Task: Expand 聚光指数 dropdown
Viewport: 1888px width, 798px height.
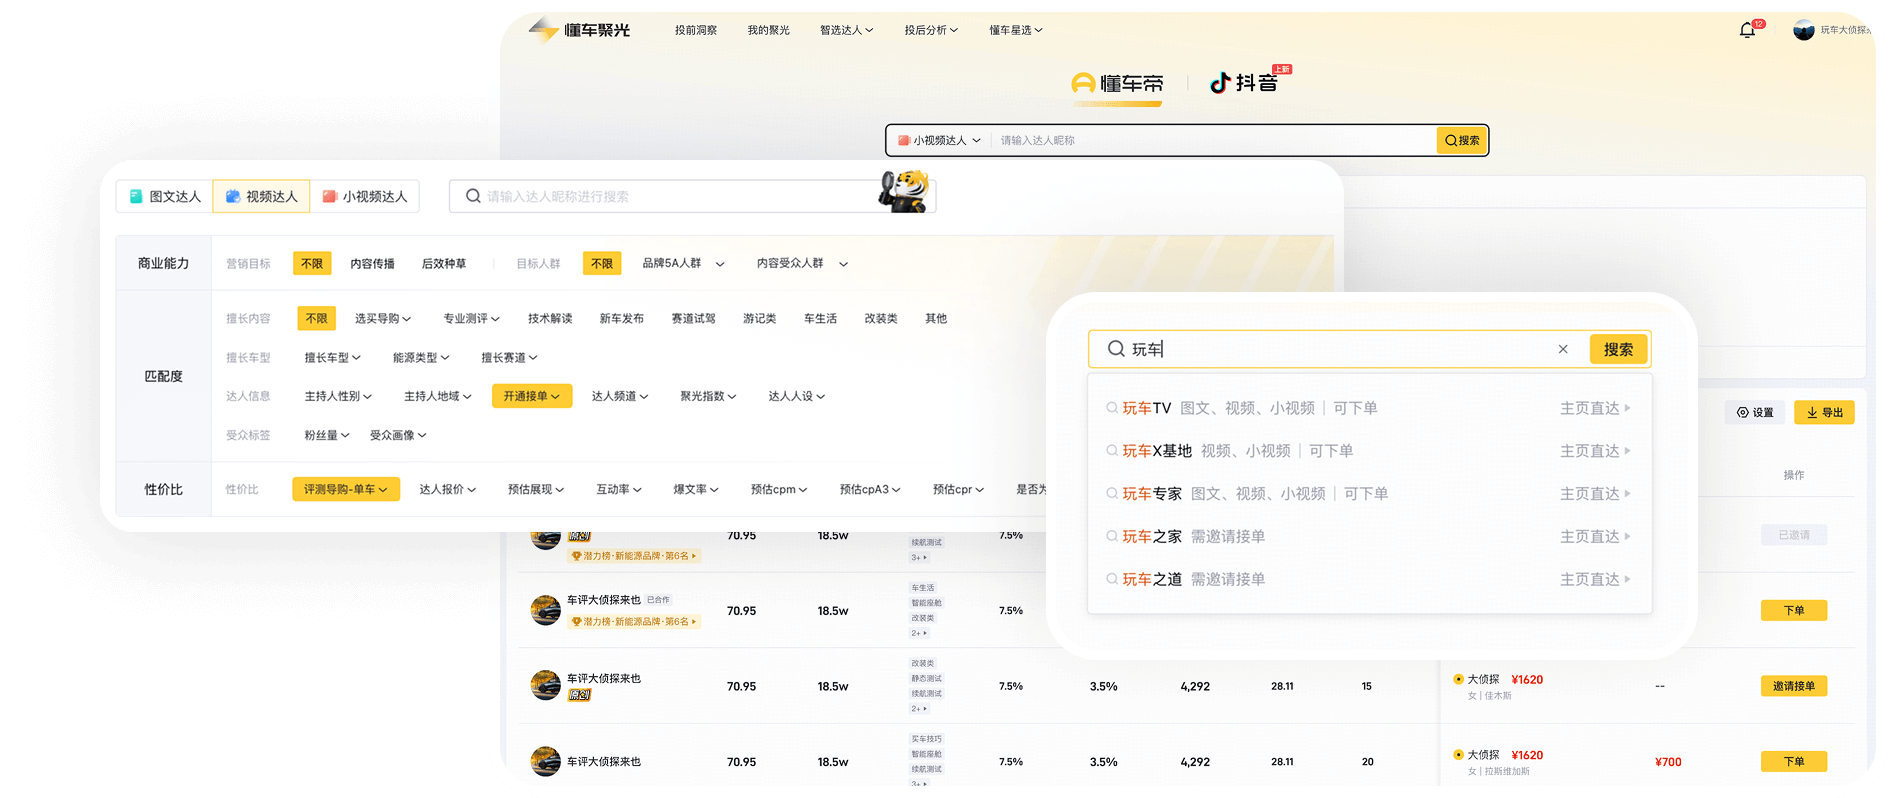Action: [x=708, y=397]
